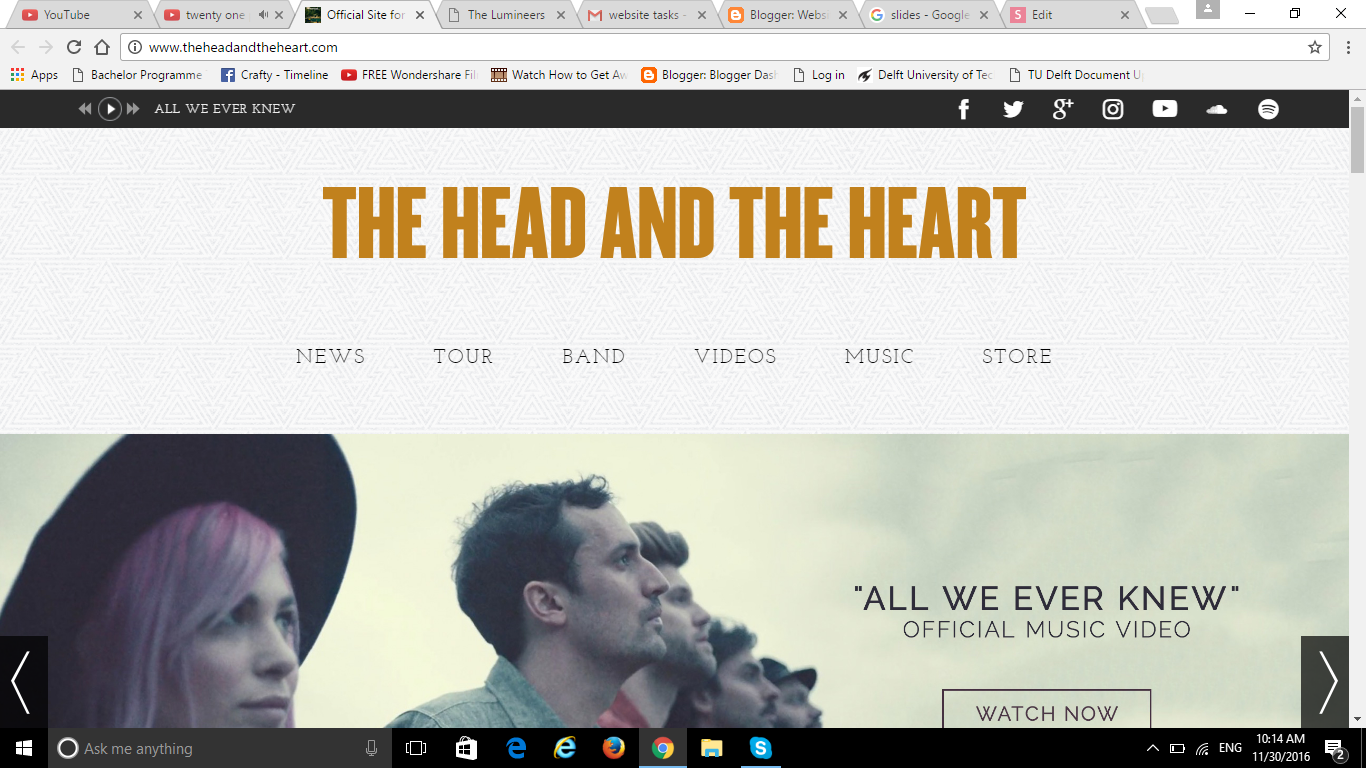Show next slide with right arrow

1326,682
